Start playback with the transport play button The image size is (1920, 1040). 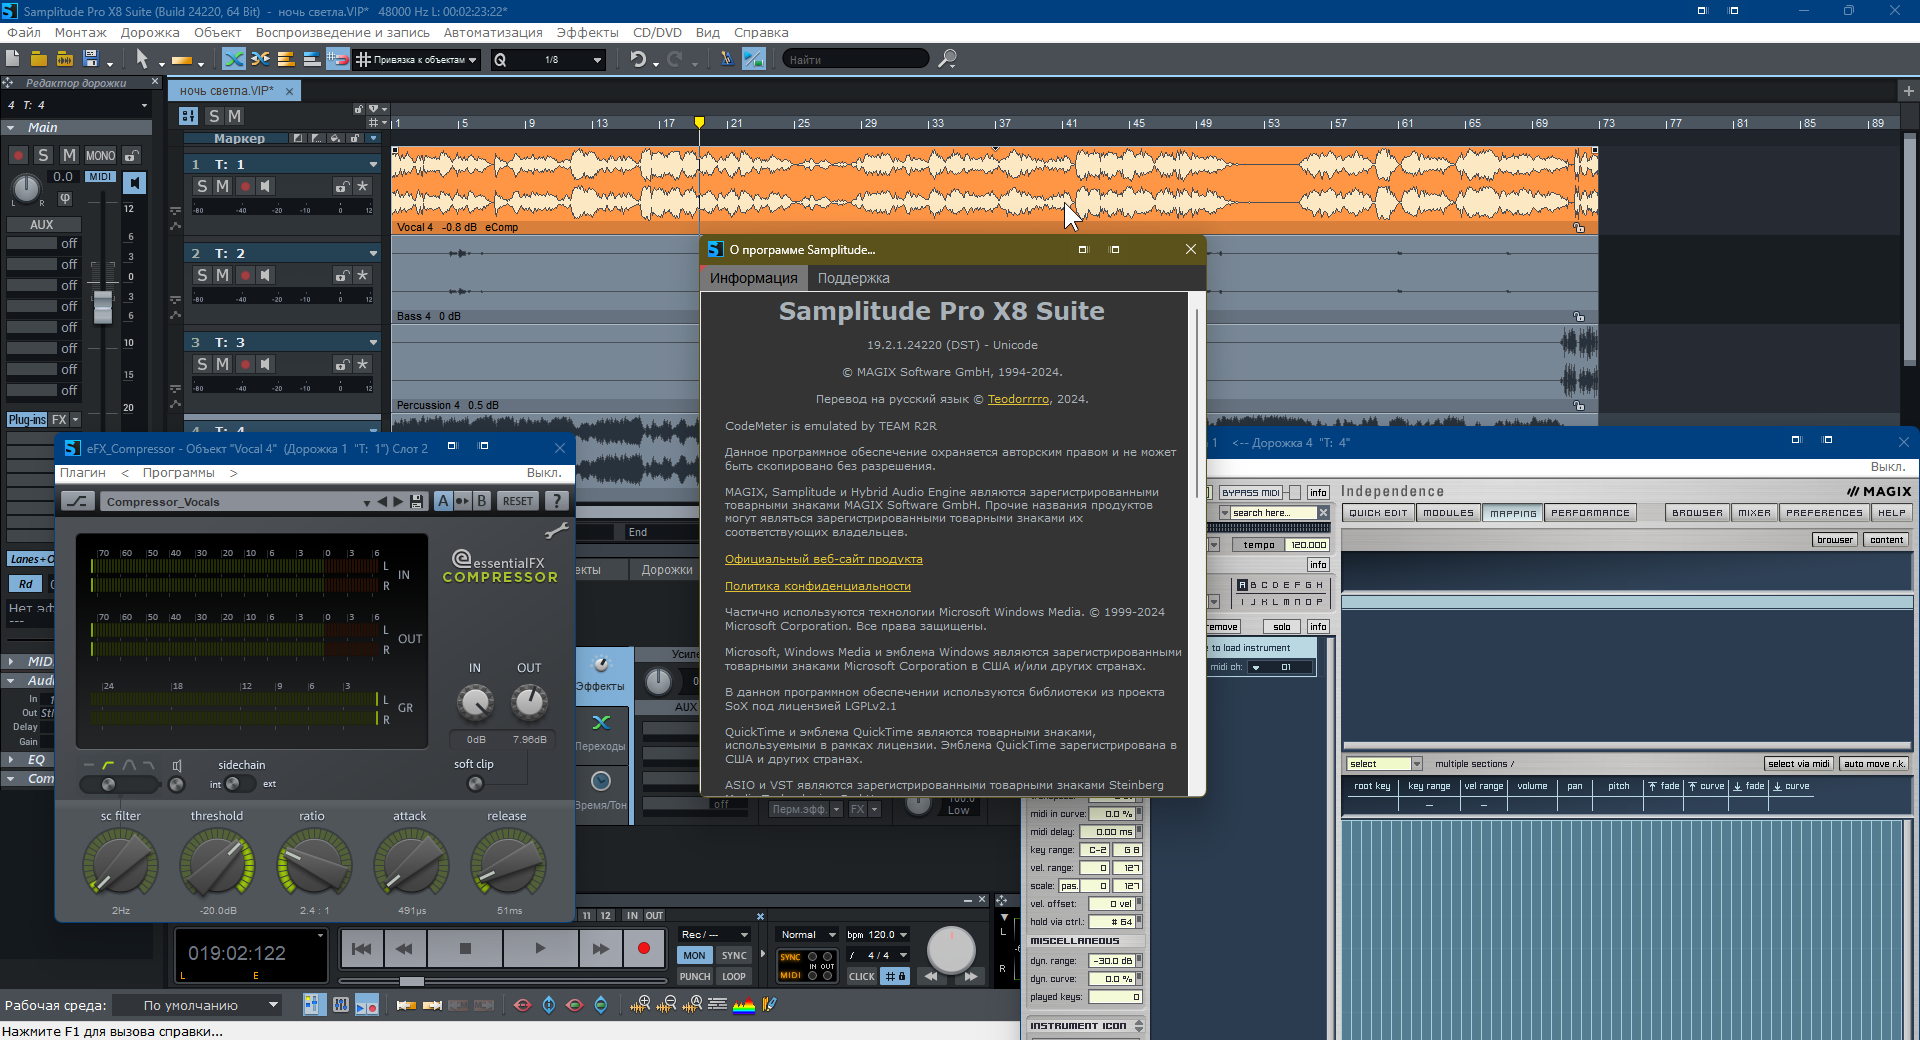(540, 948)
